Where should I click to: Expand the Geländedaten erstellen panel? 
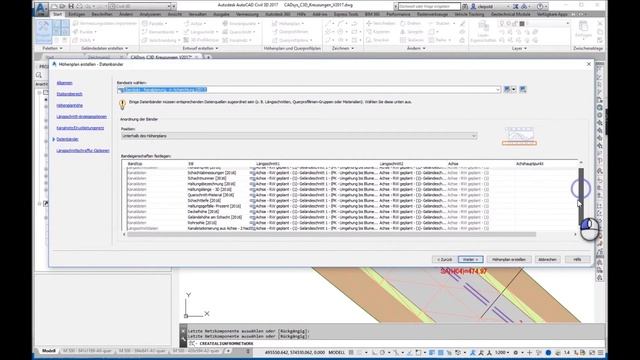tap(104, 48)
